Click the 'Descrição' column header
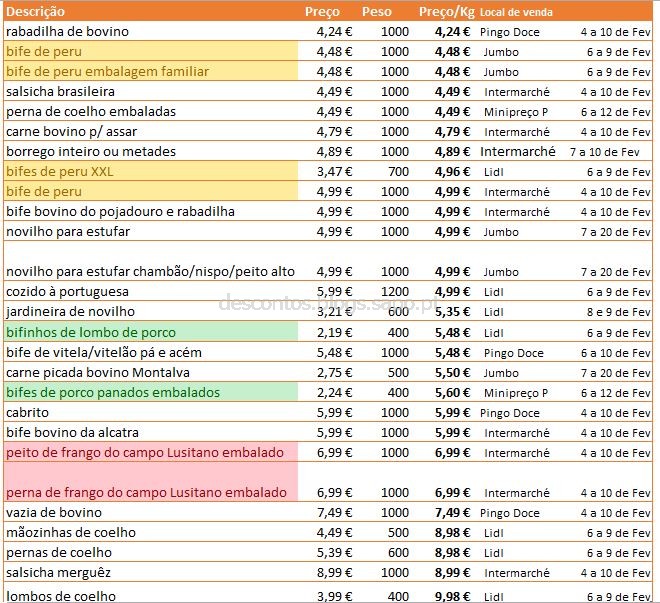The height and width of the screenshot is (603, 660). 35,12
